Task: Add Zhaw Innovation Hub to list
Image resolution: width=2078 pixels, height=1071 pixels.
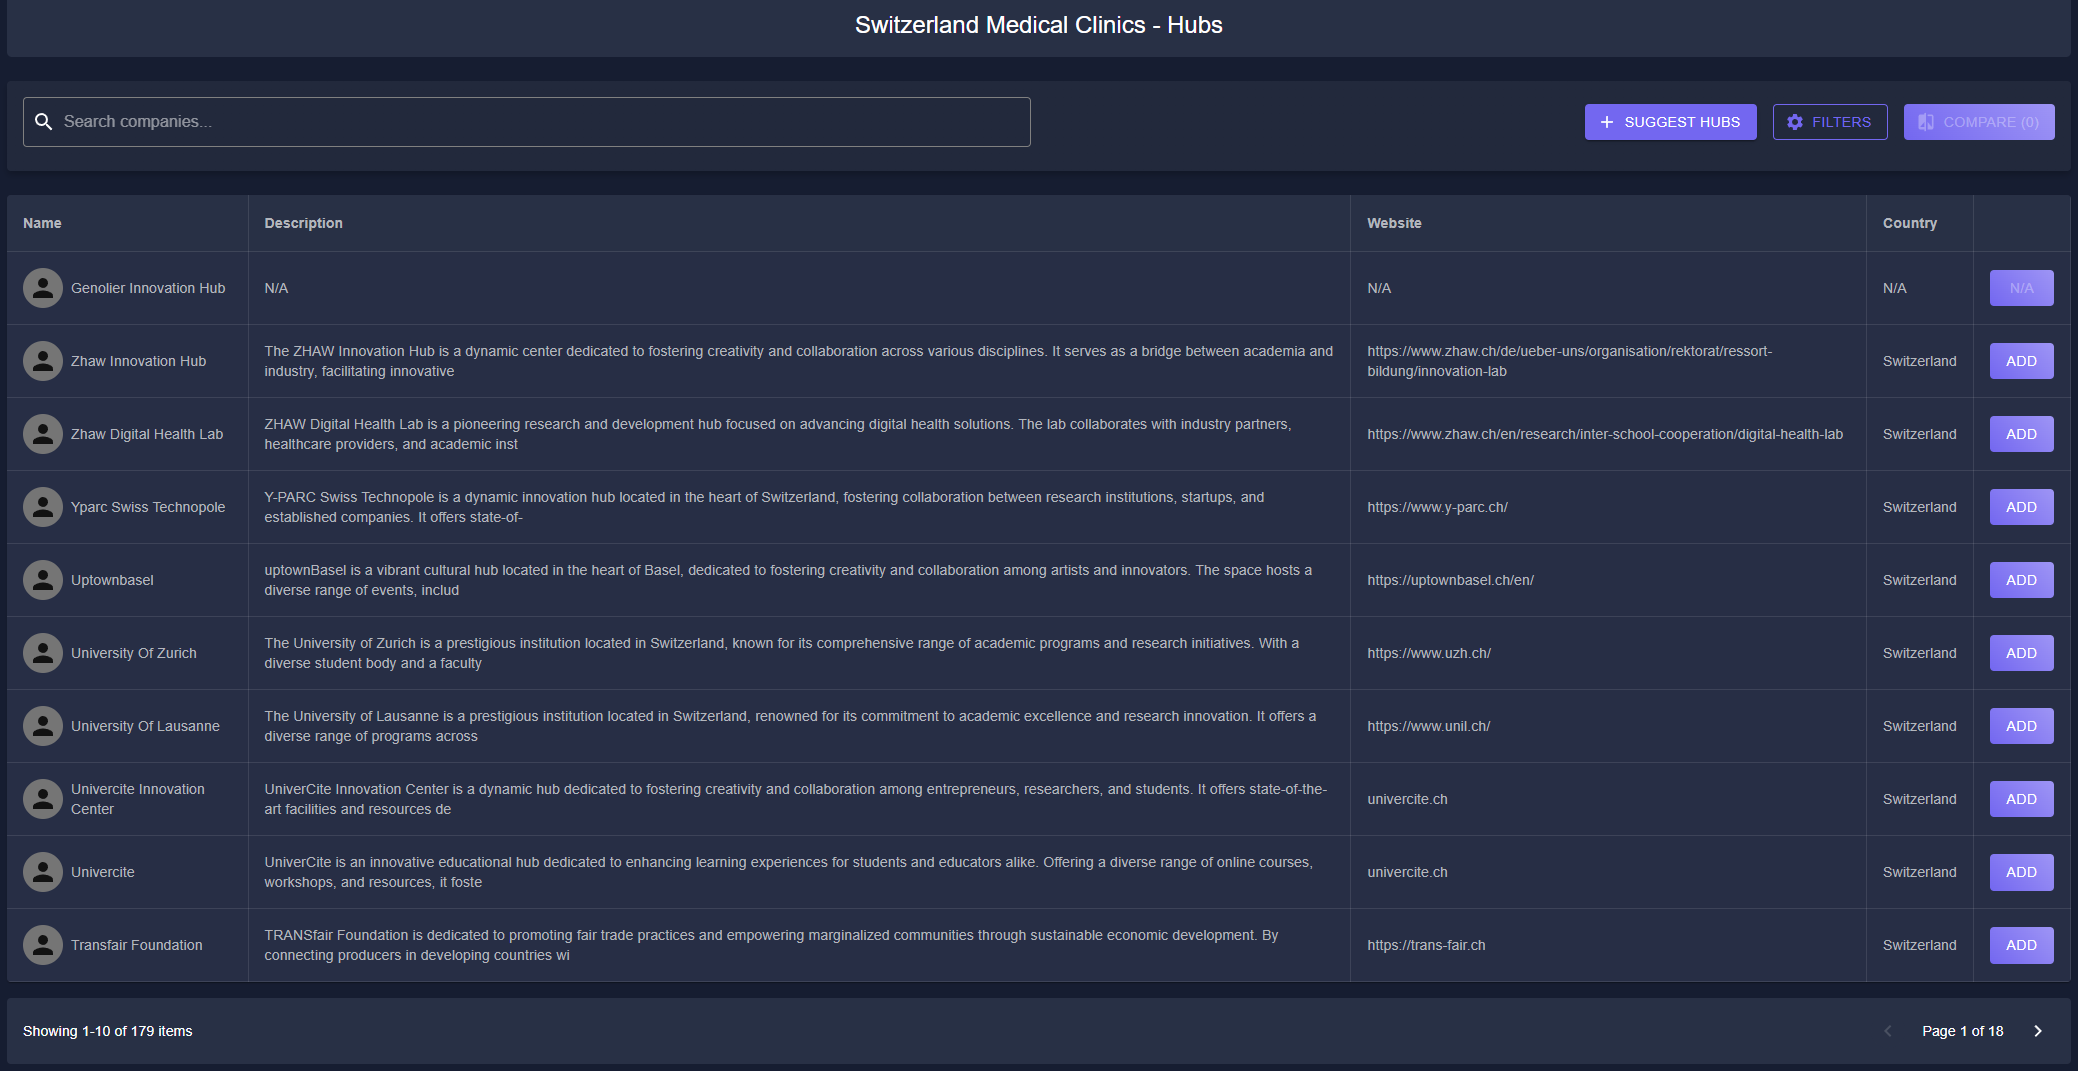Action: click(x=2021, y=361)
